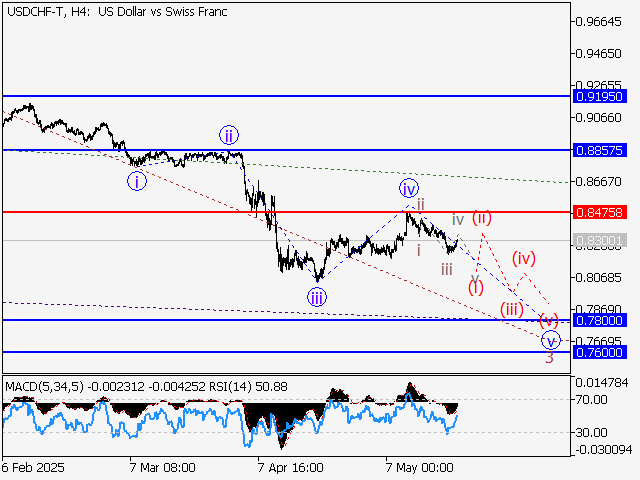Select the red (i) projected wave label
Screen dimensions: 640x480
tap(476, 287)
